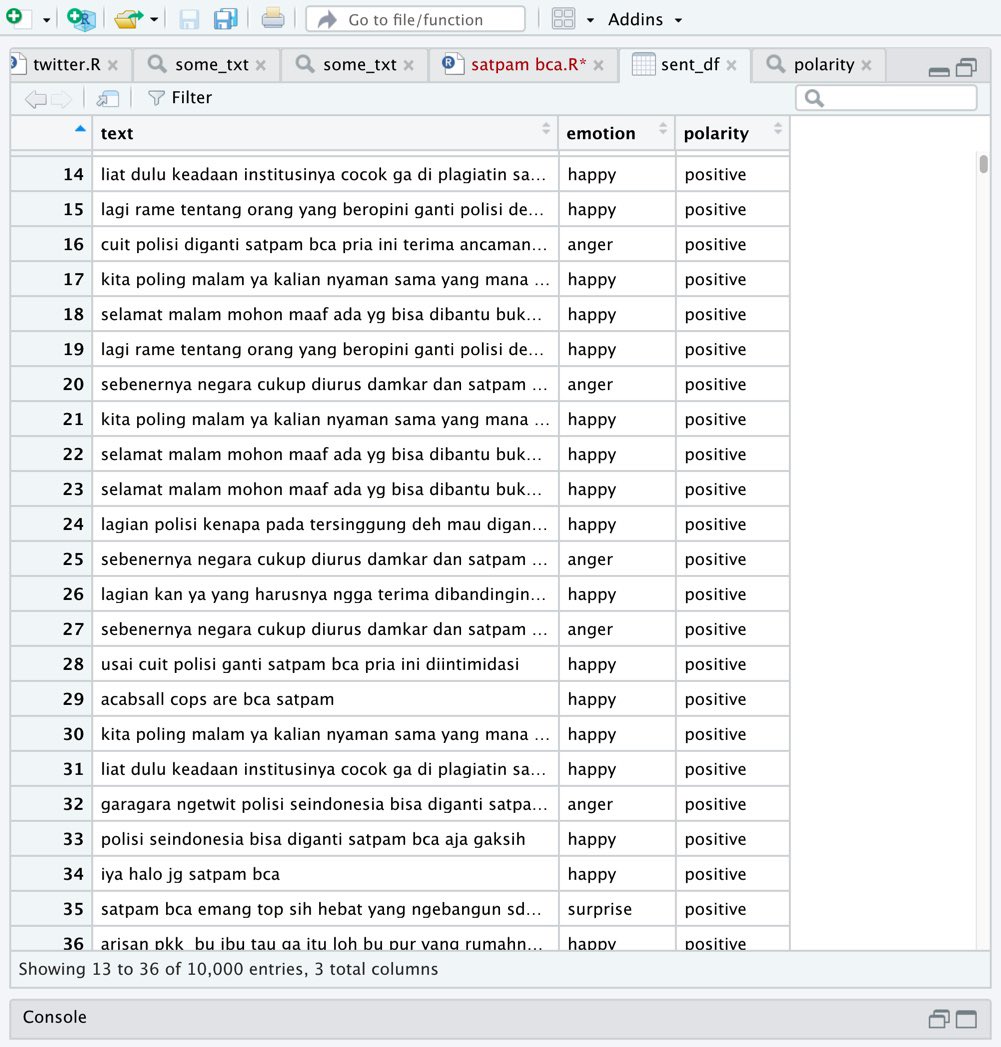The image size is (1001, 1047).
Task: Click the 'Showing 13 to 36 of 10,000 entries' status
Action: pos(228,969)
